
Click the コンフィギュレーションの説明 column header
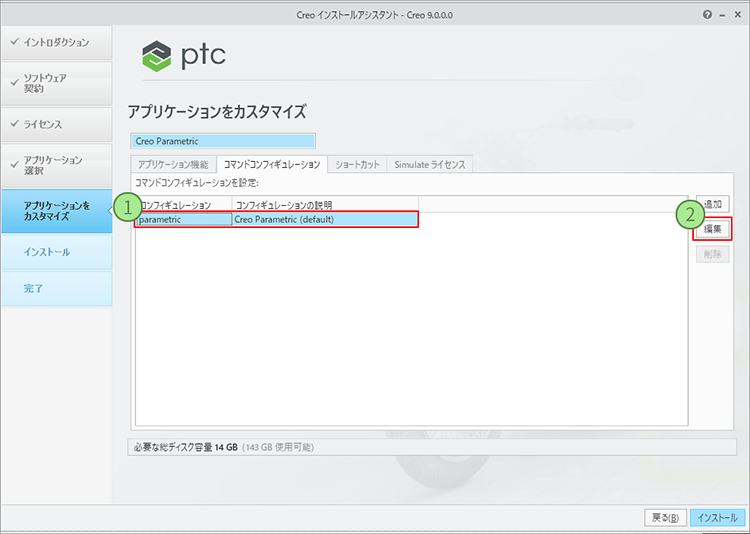coord(325,205)
